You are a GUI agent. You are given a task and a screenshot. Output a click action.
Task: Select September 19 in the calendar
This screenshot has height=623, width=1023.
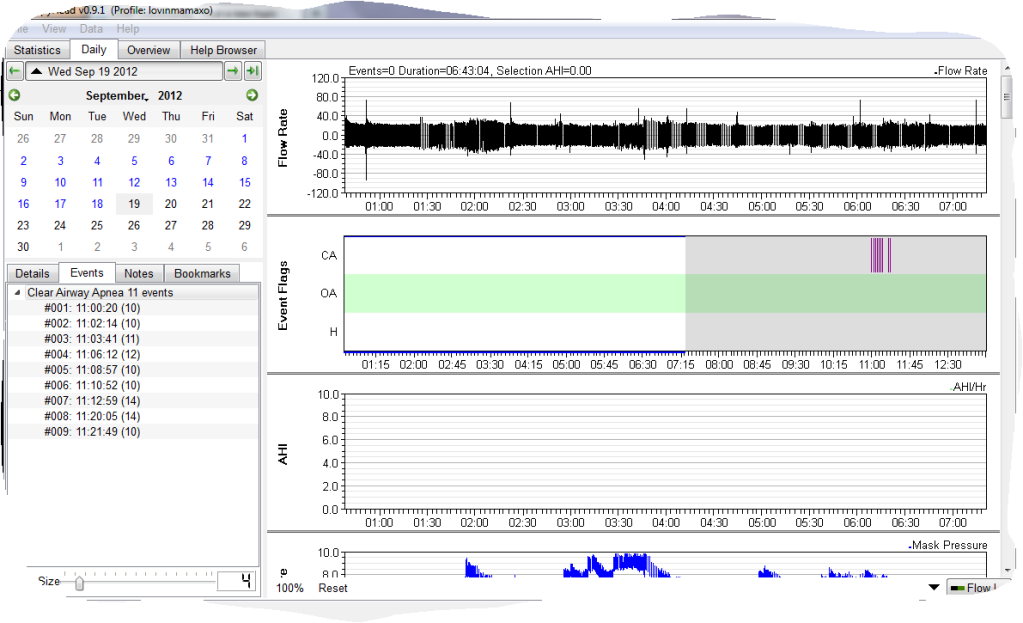pos(134,204)
